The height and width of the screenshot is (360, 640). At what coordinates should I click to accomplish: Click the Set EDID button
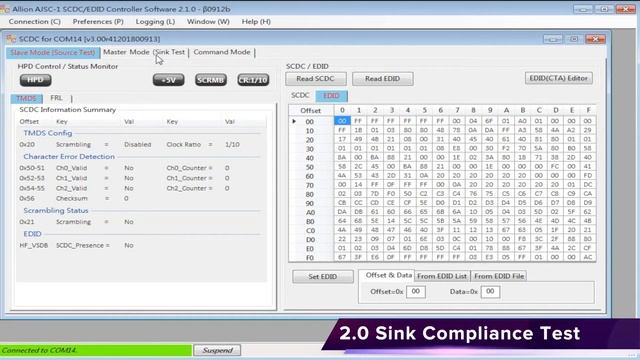pyautogui.click(x=322, y=277)
